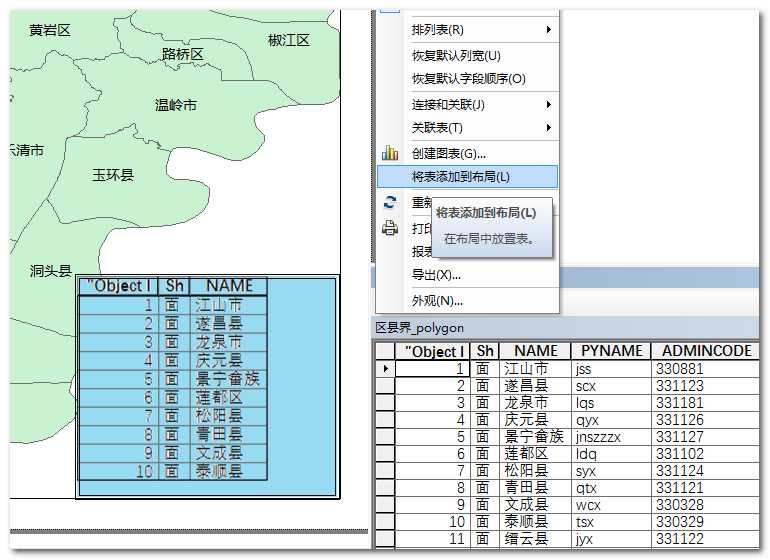This screenshot has width=770, height=560.
Task: Click the cell 江山市 in attribute table
Action: tap(535, 368)
